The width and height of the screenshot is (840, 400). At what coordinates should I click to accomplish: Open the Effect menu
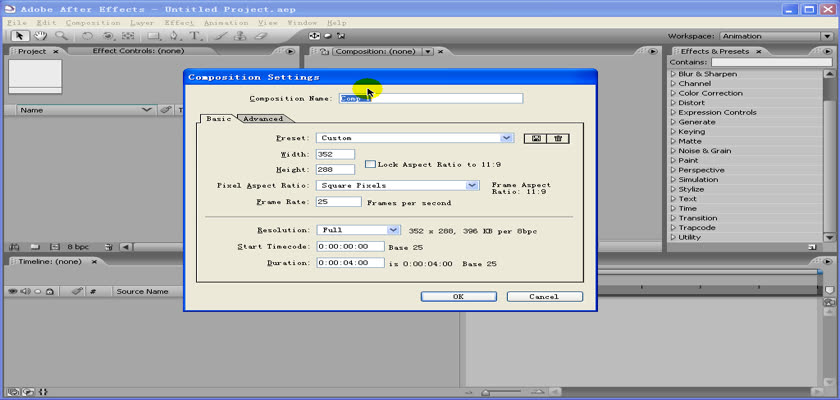tap(178, 23)
